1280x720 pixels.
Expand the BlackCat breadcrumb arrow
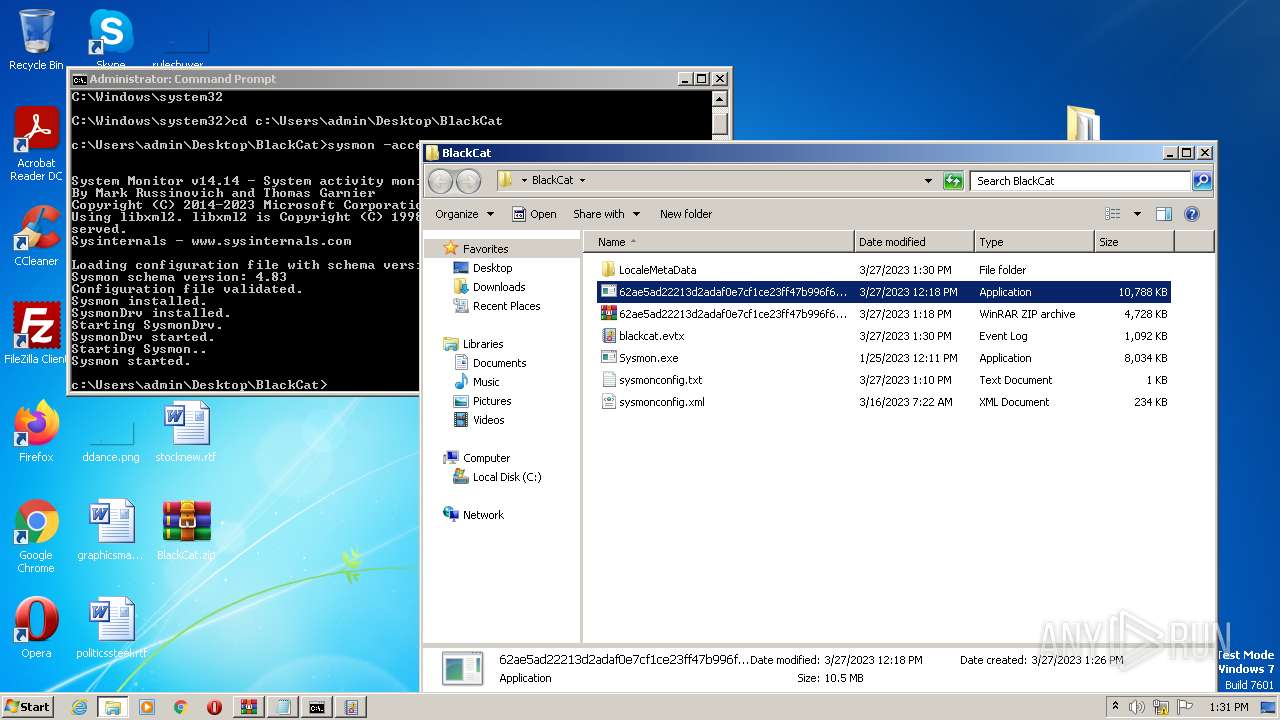pos(582,181)
